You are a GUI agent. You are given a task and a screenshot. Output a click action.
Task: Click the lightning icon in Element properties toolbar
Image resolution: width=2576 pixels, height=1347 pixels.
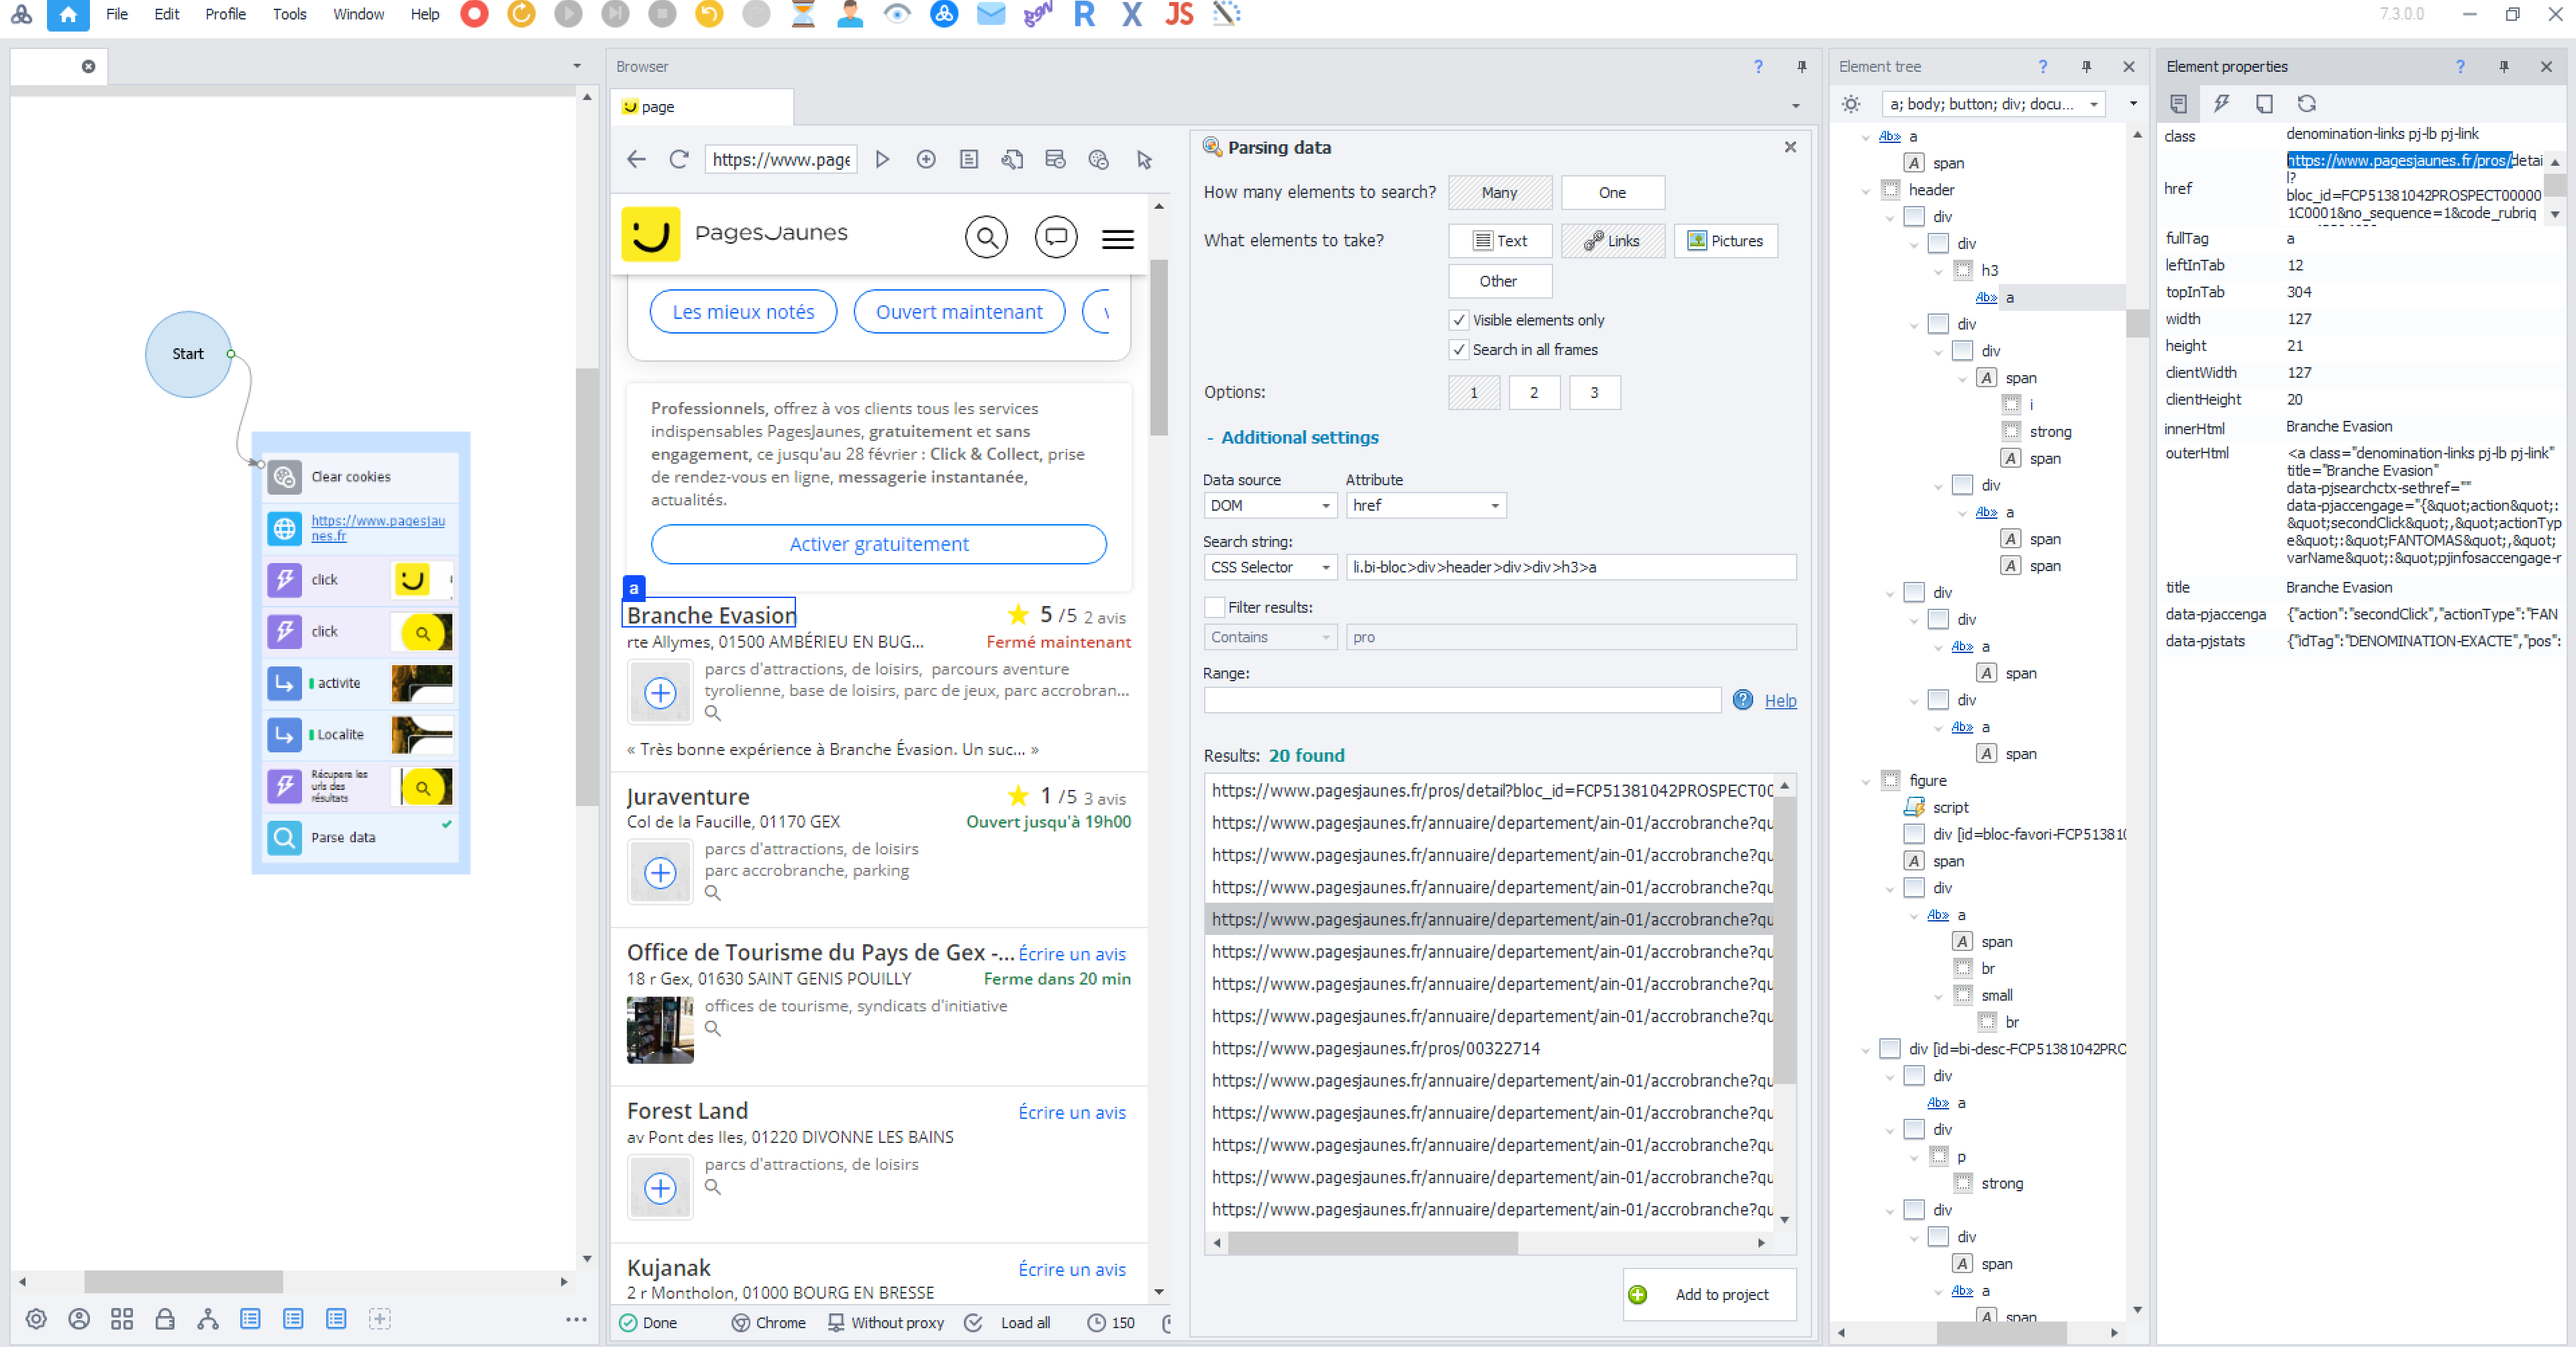click(x=2221, y=103)
